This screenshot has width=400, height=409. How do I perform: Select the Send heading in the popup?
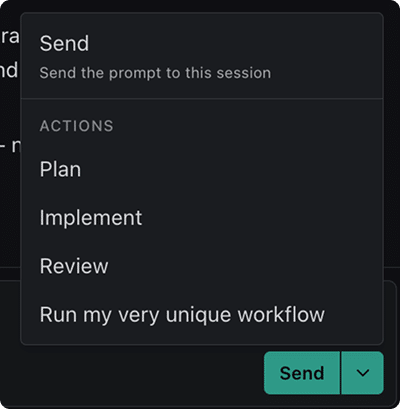[x=64, y=43]
